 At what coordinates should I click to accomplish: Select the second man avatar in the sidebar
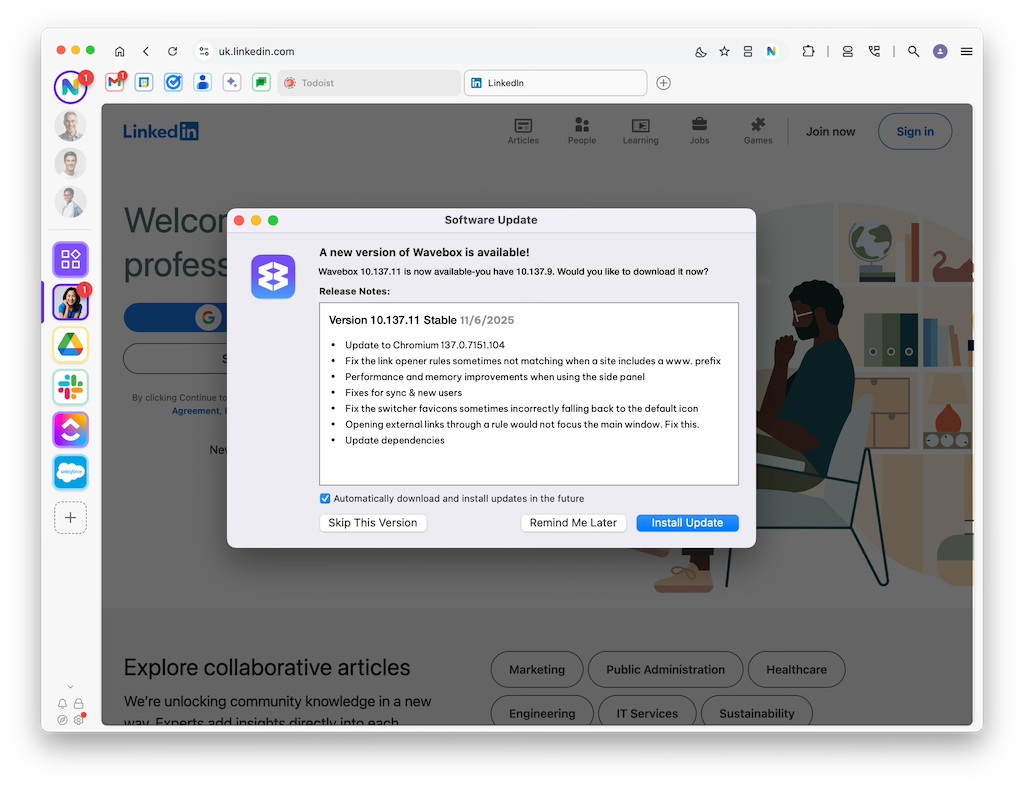71,164
